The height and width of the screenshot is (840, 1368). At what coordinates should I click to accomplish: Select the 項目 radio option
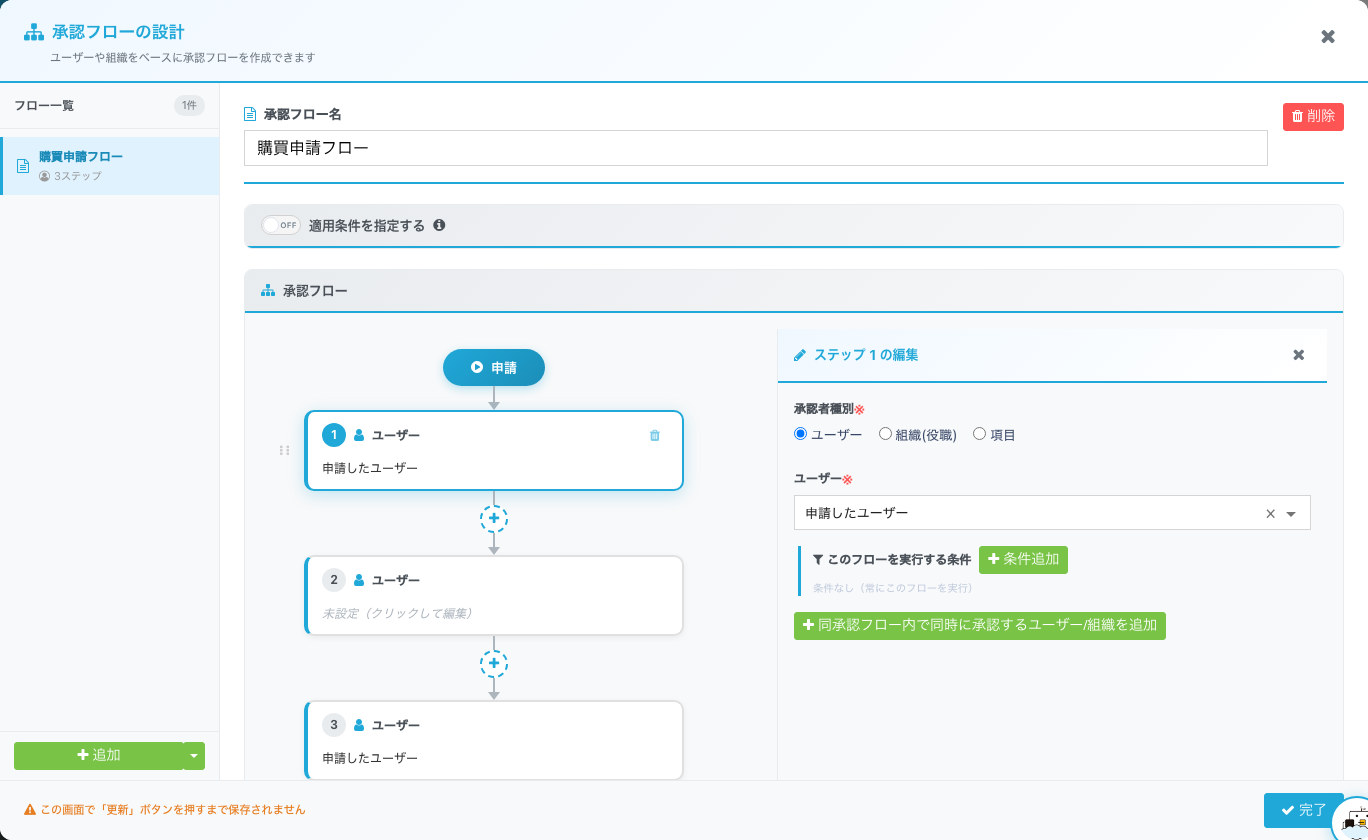pos(979,434)
